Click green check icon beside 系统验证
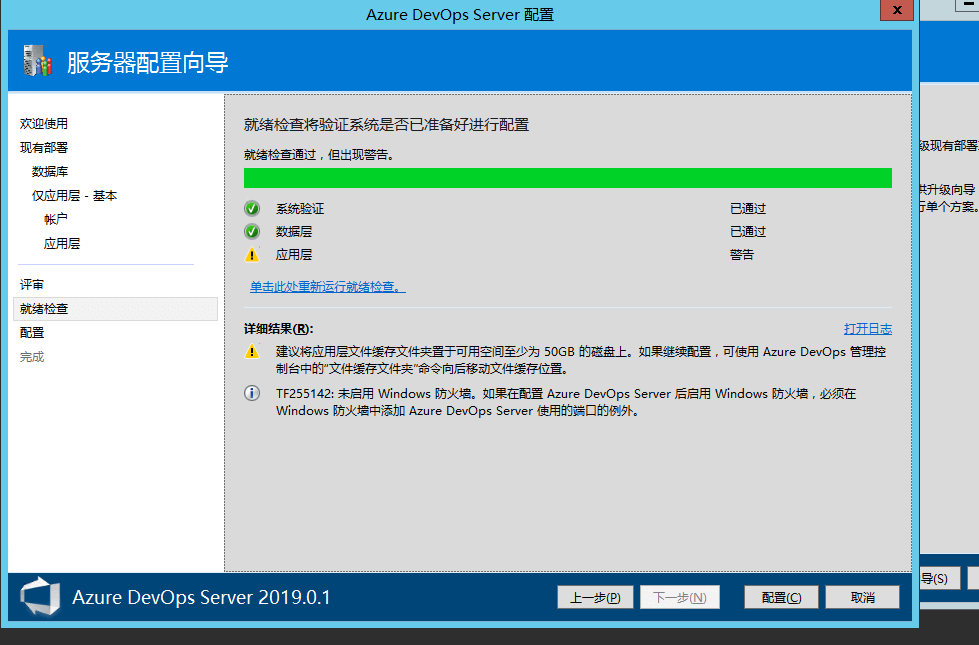The image size is (979, 645). (252, 209)
